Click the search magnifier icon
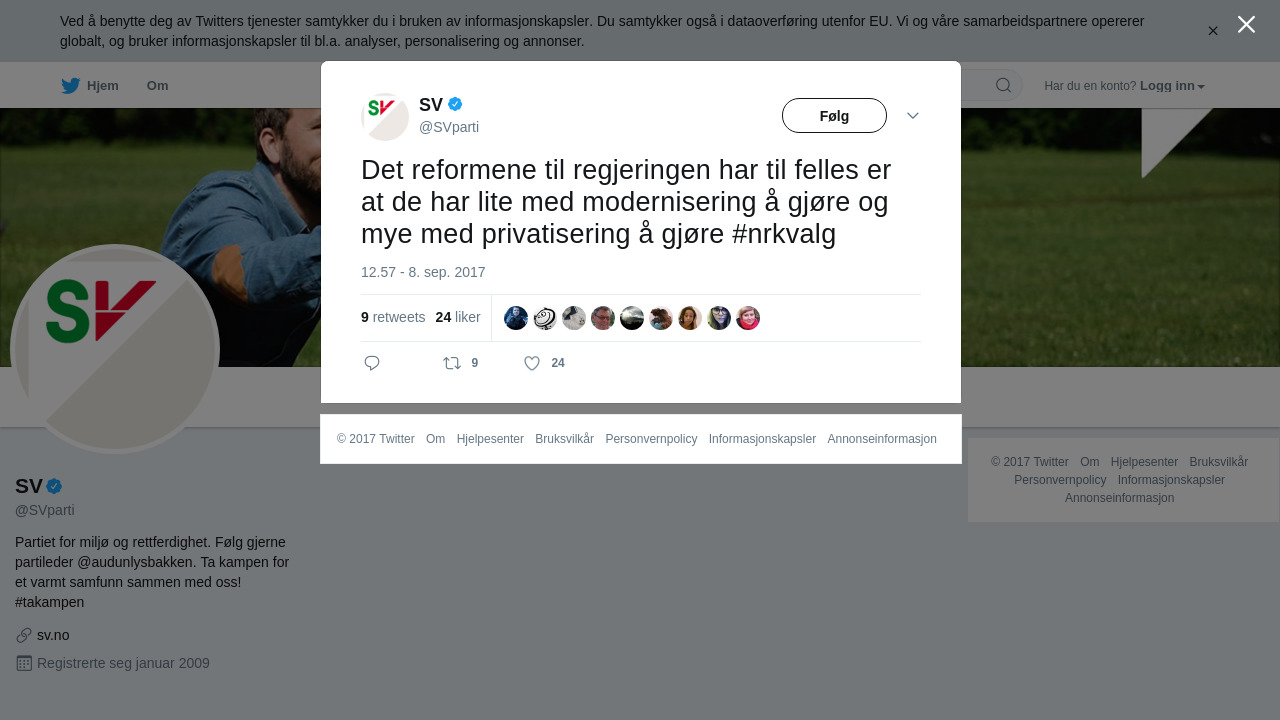 pyautogui.click(x=1003, y=85)
